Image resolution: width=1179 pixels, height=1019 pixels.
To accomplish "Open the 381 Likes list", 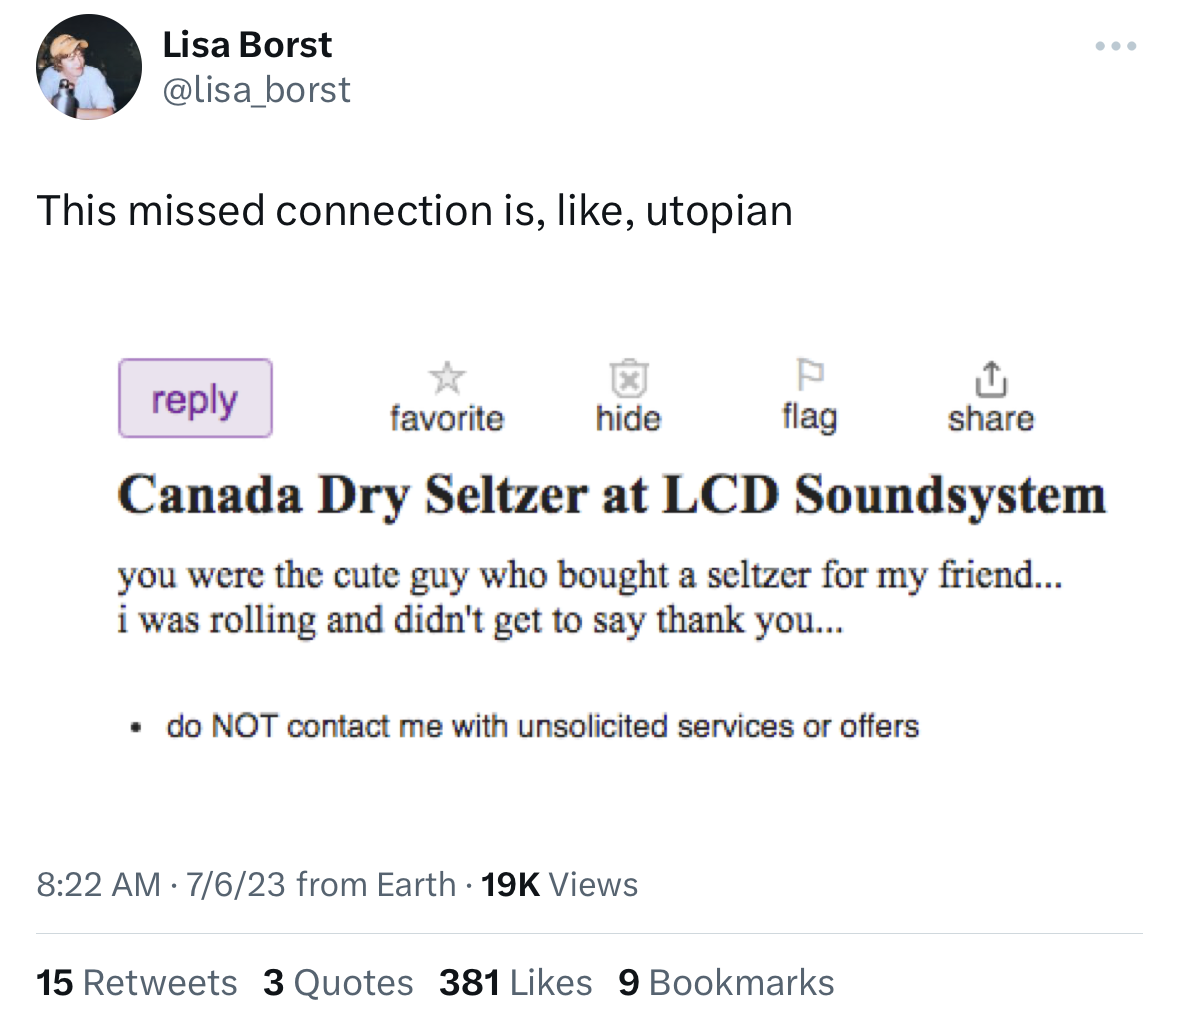I will click(x=515, y=982).
